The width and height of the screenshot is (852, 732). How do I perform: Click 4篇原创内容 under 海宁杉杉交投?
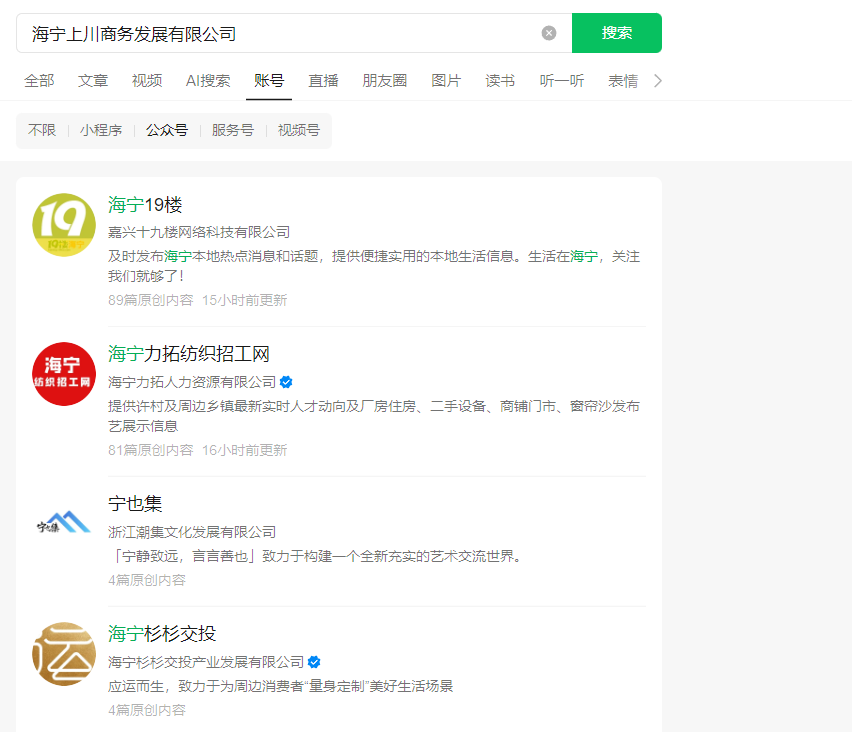coord(147,710)
